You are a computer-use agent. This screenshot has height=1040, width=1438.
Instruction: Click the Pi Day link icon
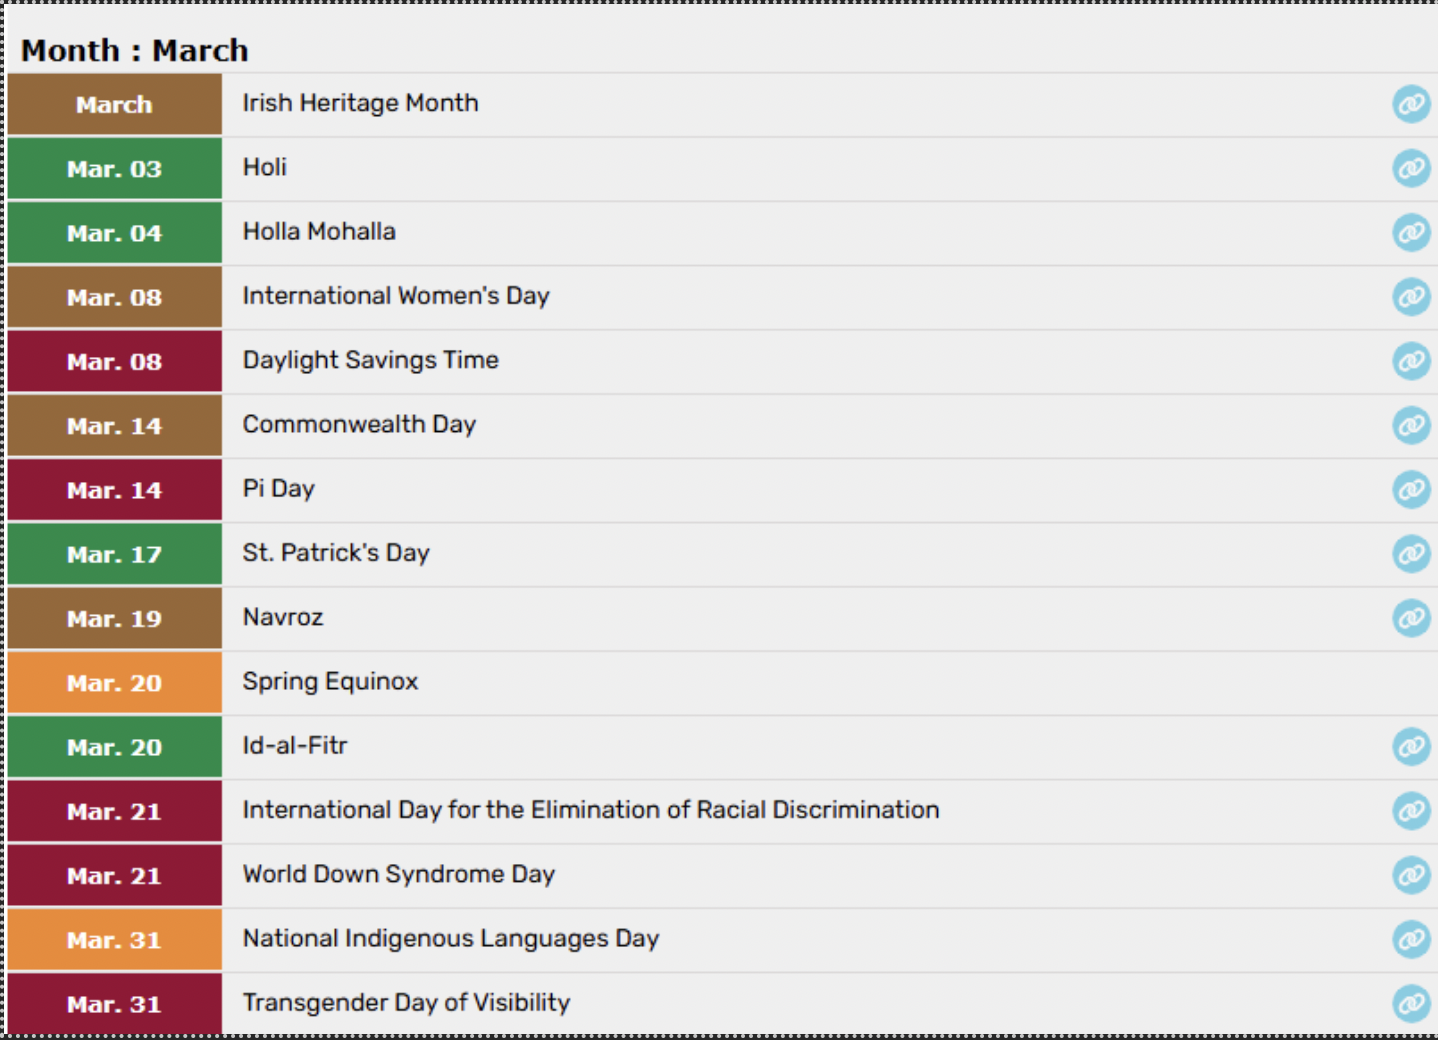(x=1411, y=490)
